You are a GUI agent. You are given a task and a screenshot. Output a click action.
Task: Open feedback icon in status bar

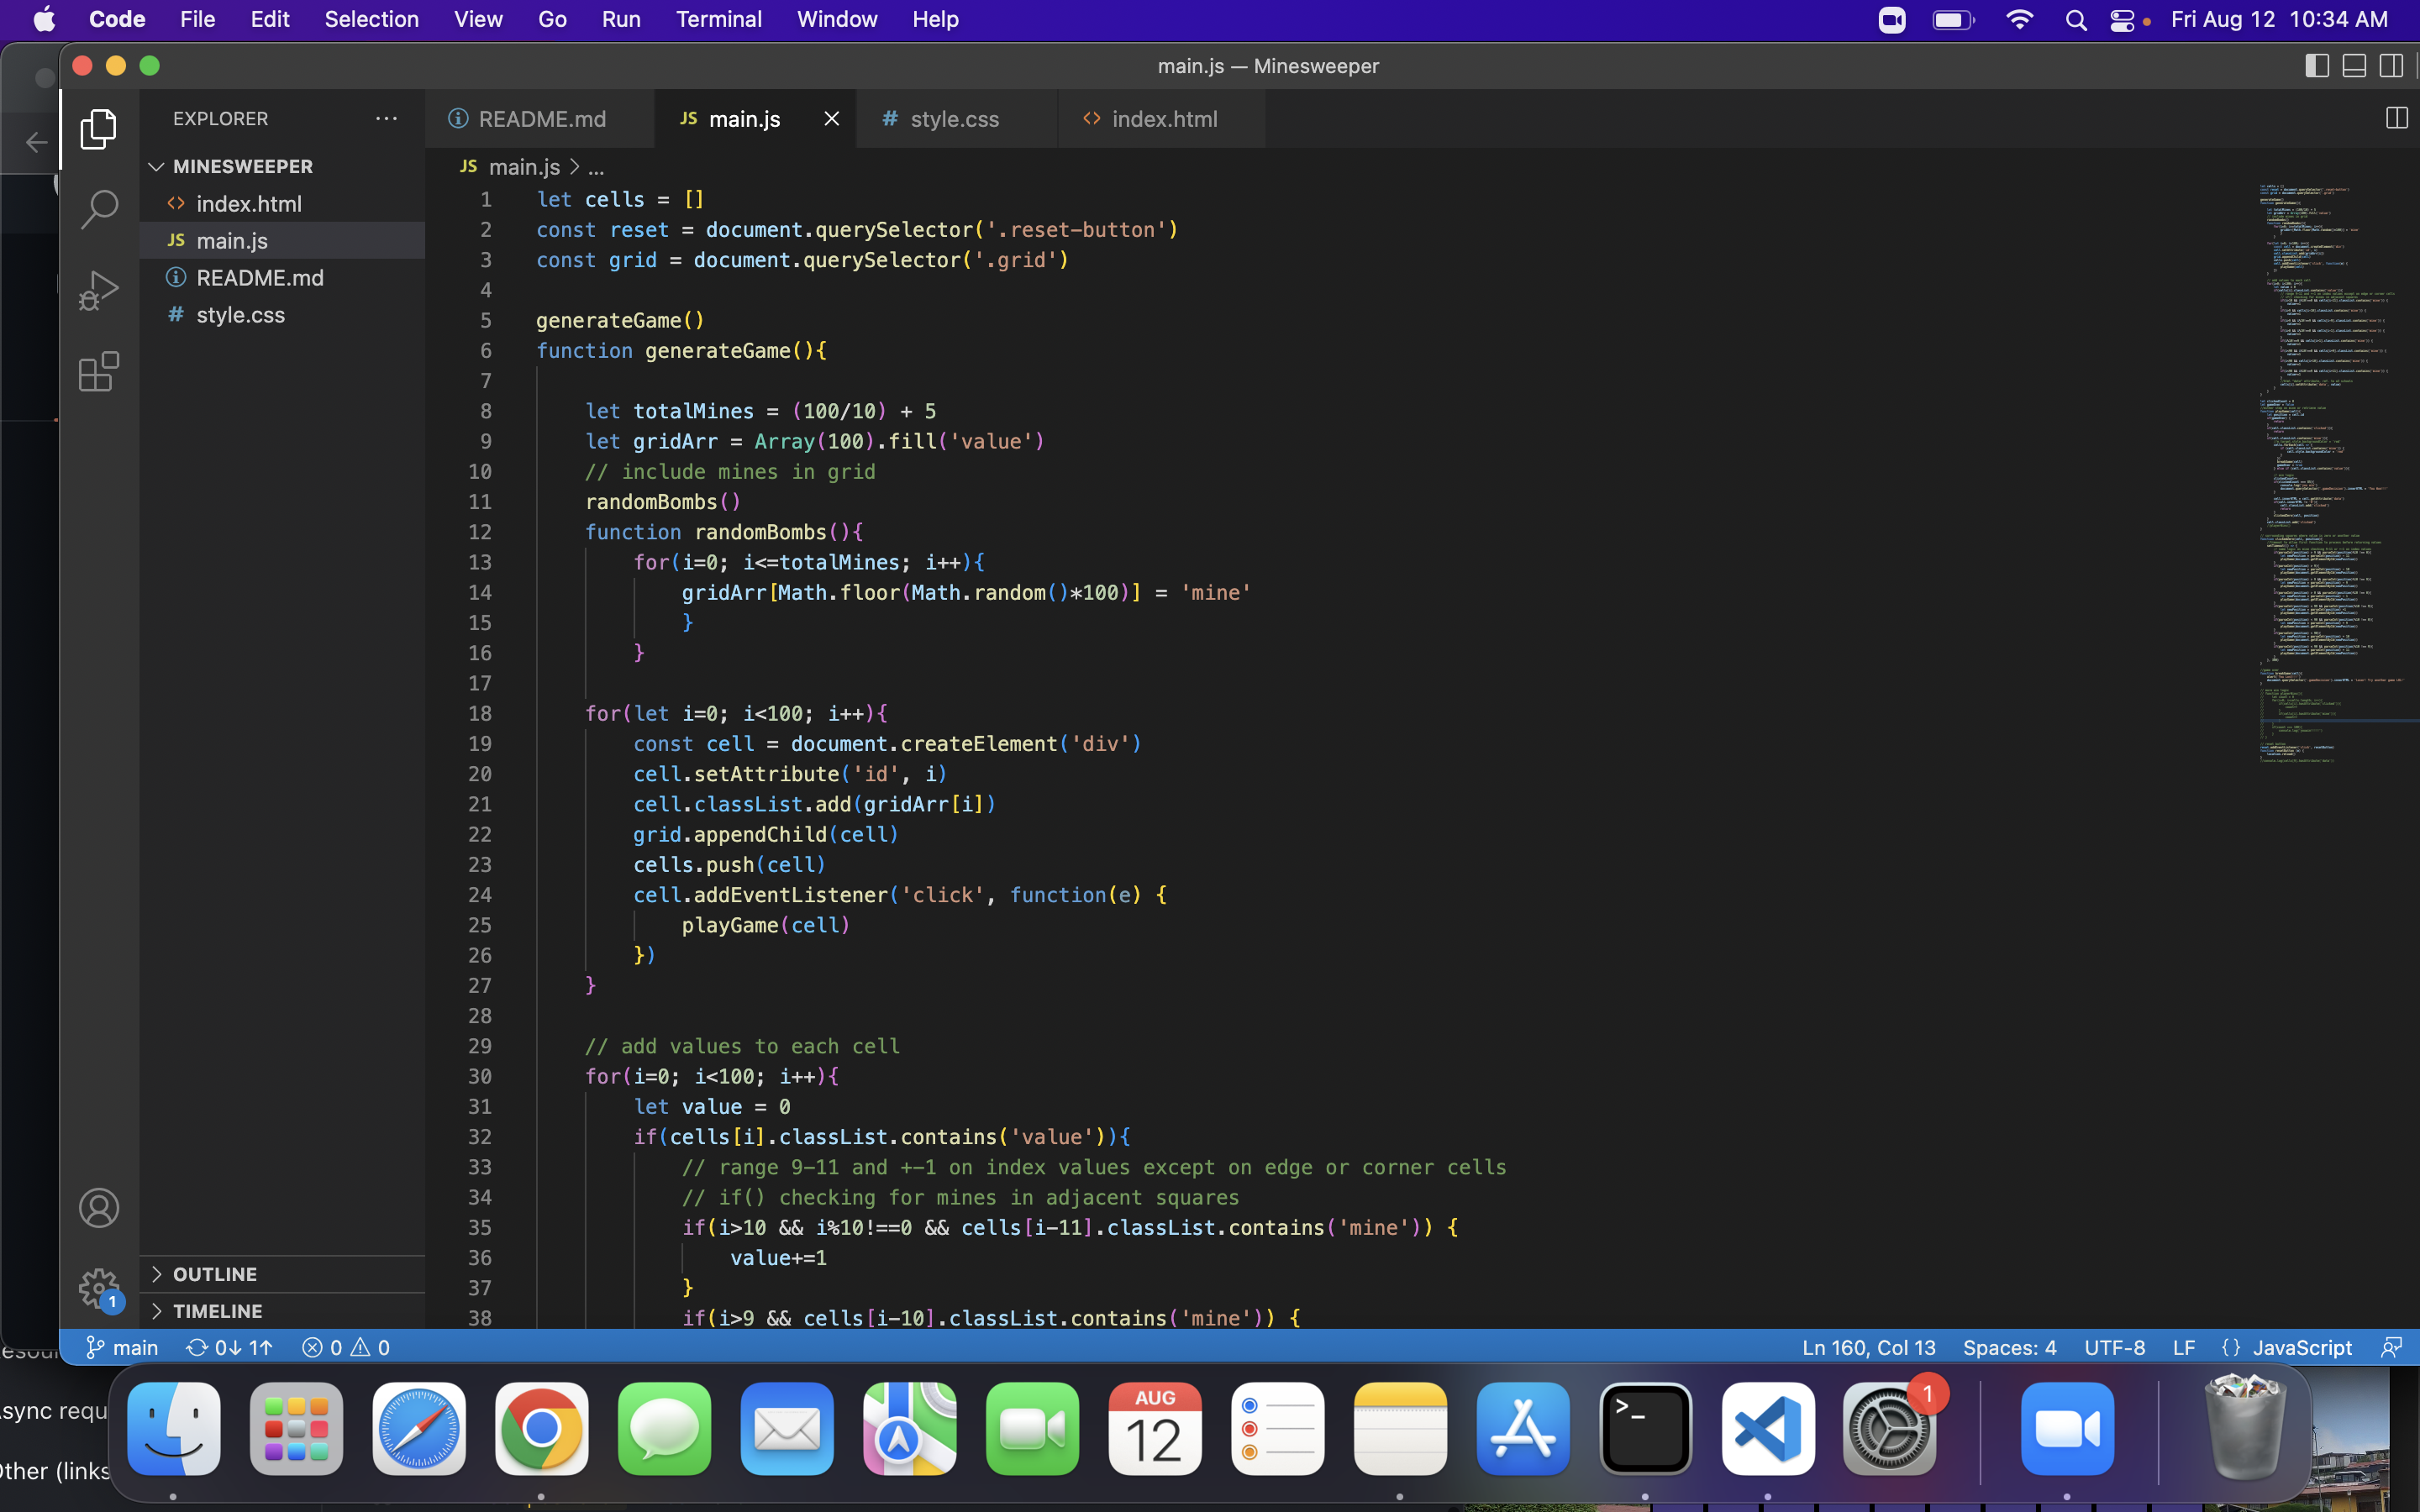[x=2391, y=1347]
